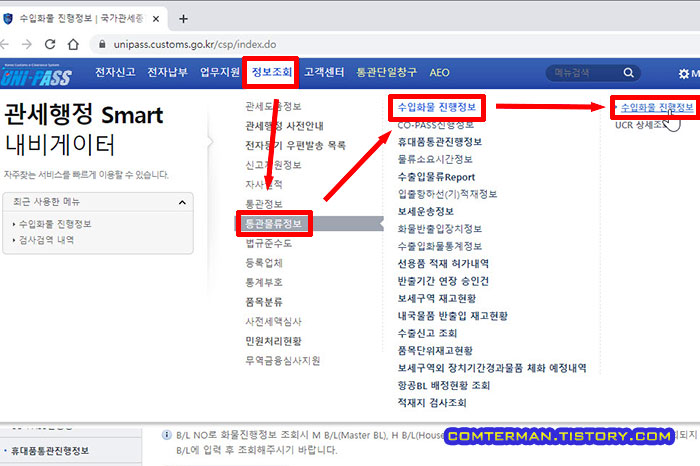This screenshot has height=466, width=700.
Task: Click the browser back arrow
Action: coord(4,44)
